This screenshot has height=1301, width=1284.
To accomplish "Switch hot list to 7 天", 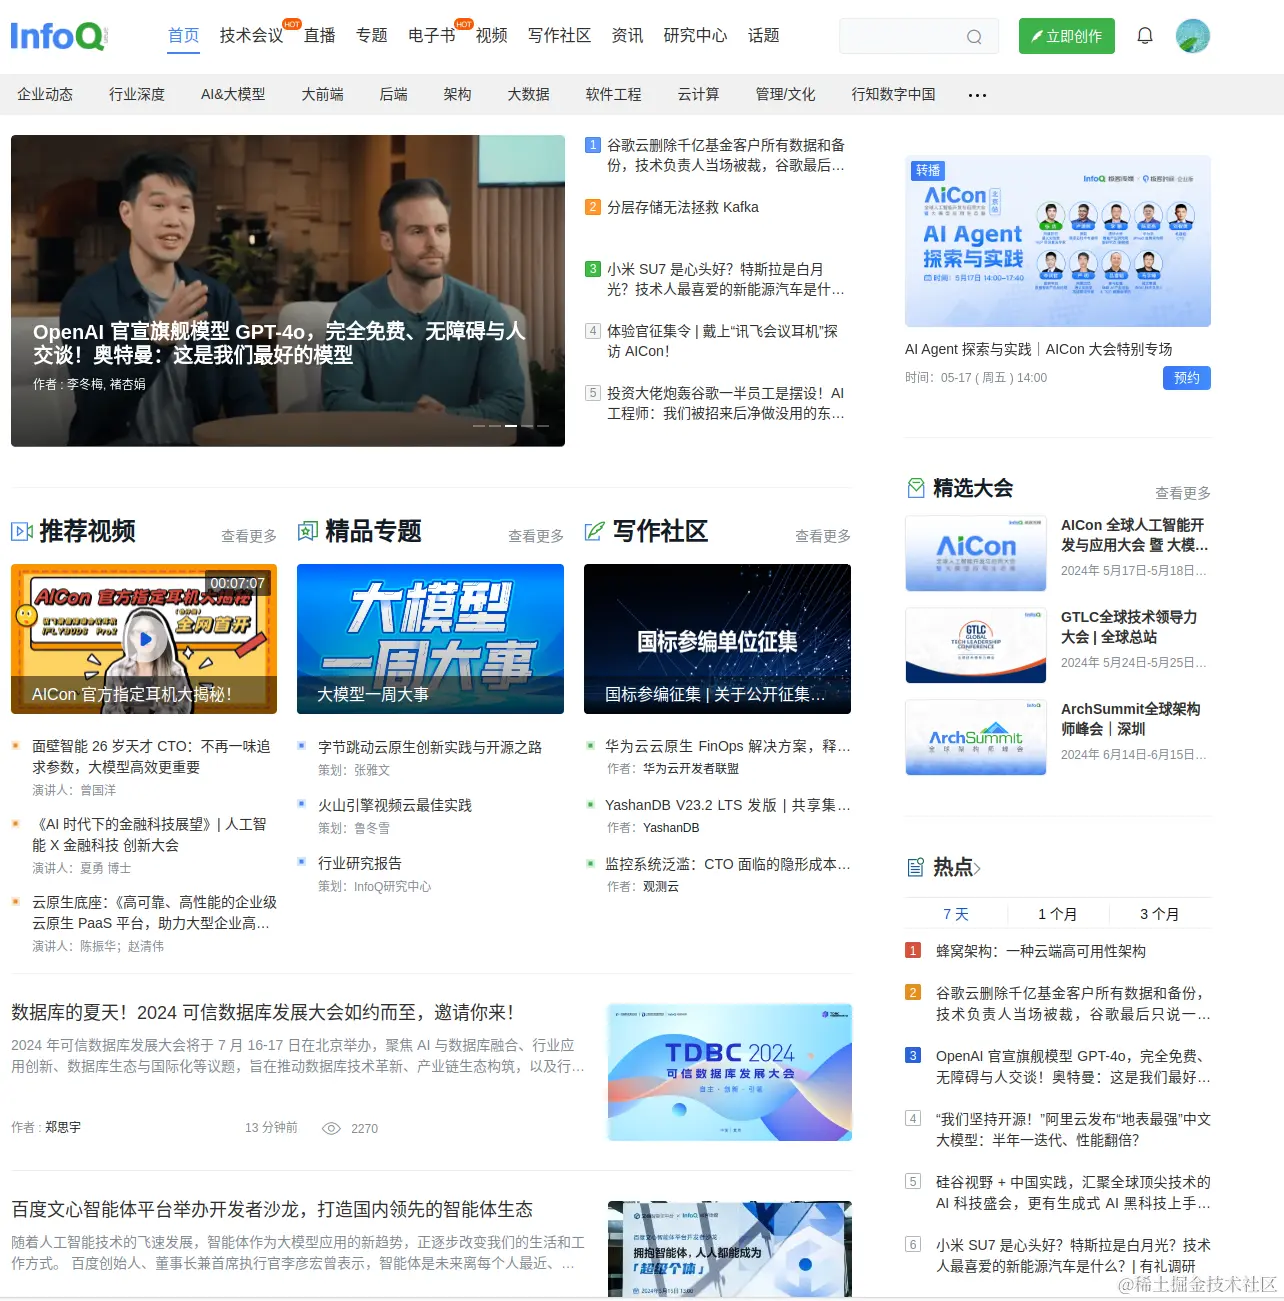I will coord(956,914).
